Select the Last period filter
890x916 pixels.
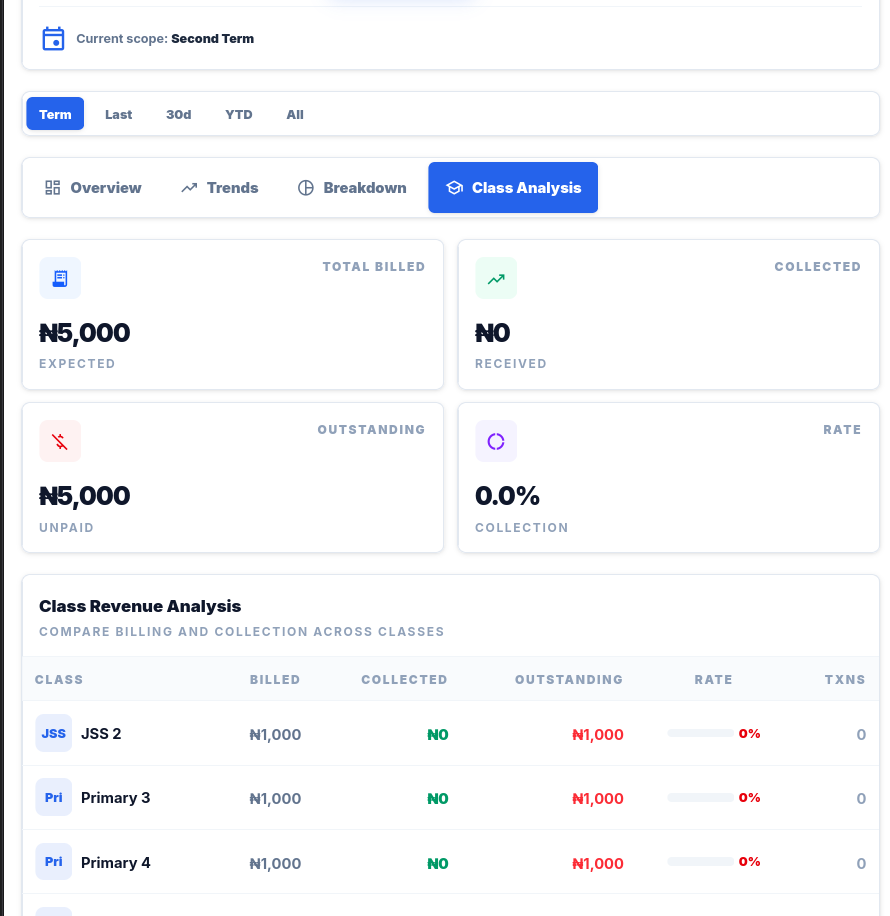[119, 114]
